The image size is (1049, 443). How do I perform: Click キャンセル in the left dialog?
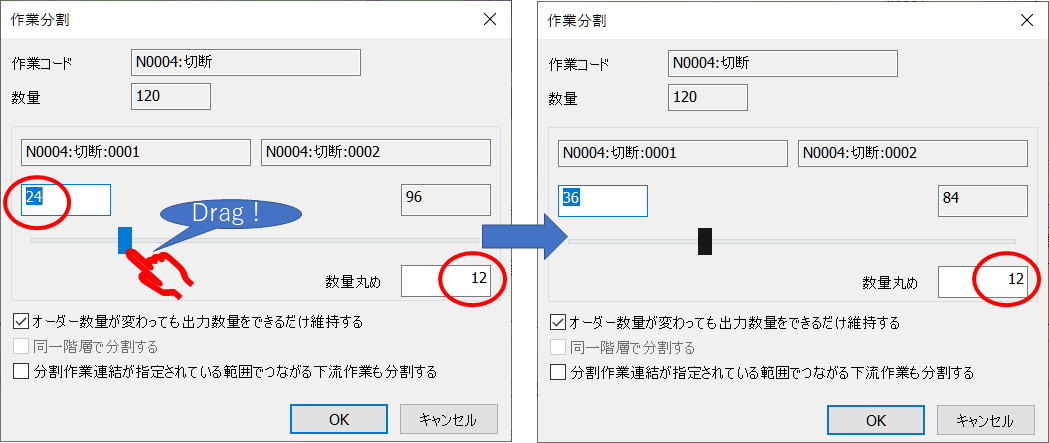449,419
